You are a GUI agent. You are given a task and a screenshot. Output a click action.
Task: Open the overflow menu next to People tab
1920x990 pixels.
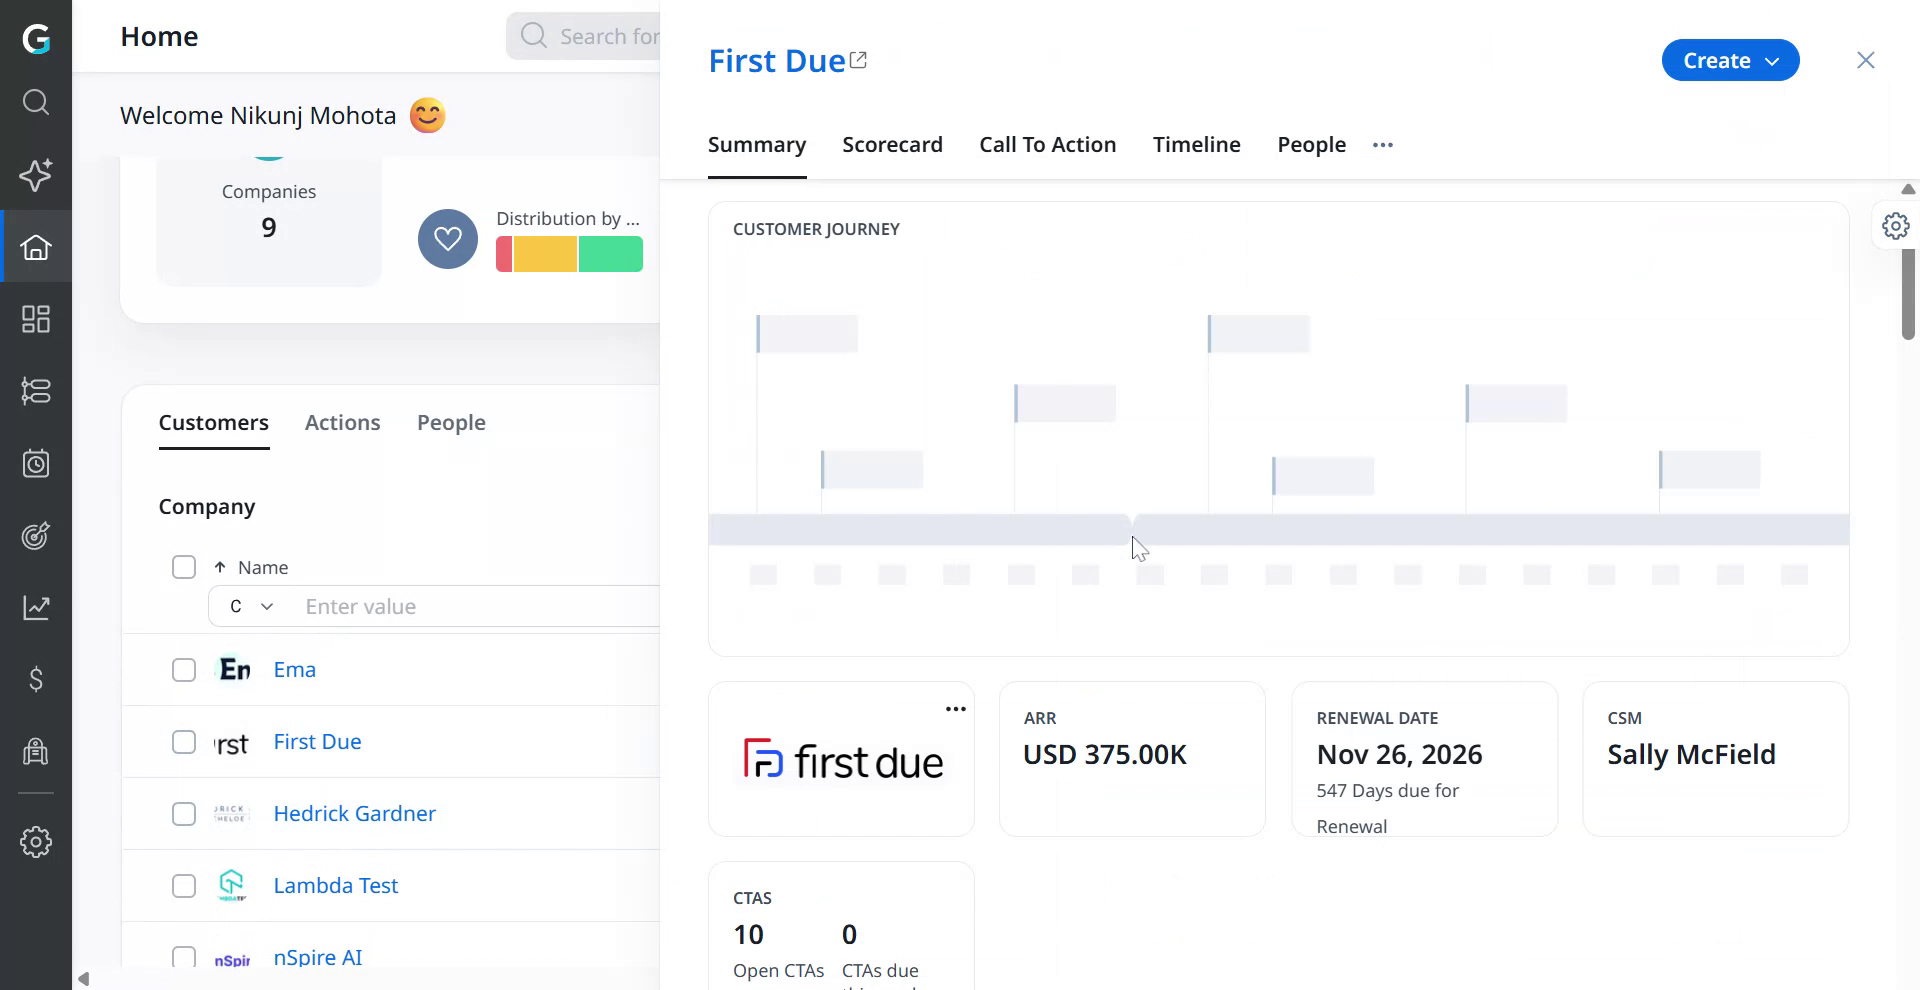click(1382, 144)
